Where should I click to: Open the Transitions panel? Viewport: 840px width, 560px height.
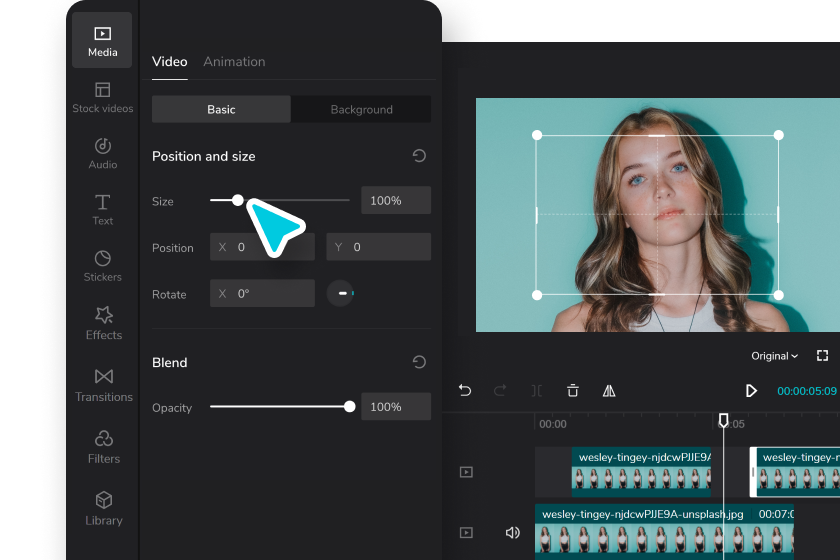coord(103,385)
